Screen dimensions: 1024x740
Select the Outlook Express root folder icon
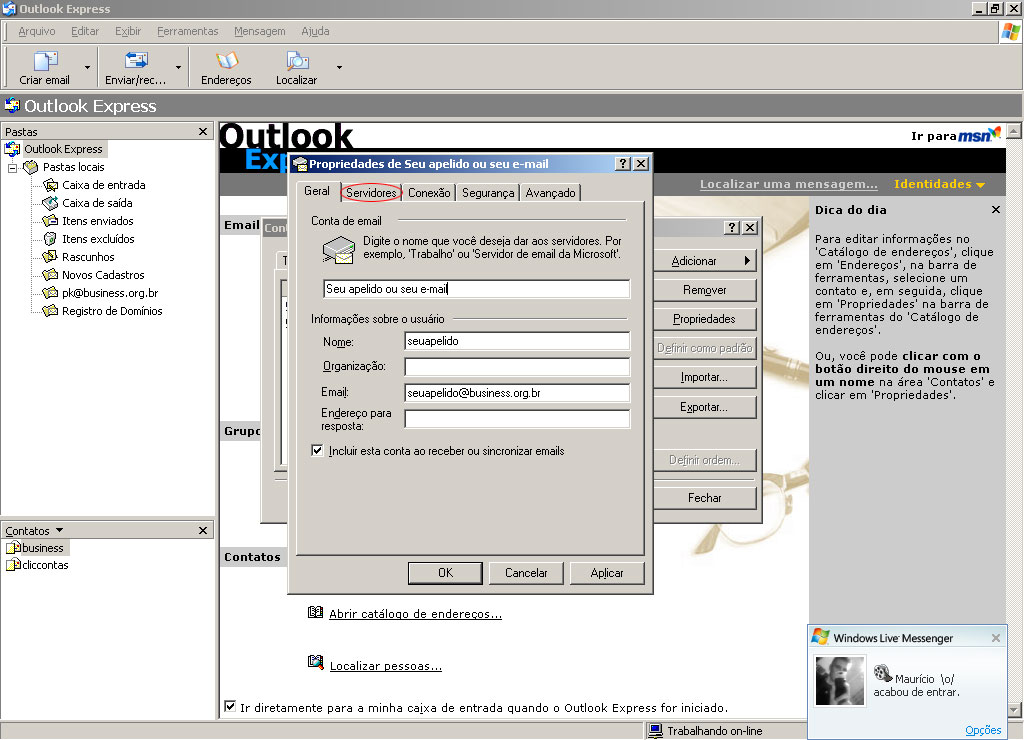(x=12, y=149)
